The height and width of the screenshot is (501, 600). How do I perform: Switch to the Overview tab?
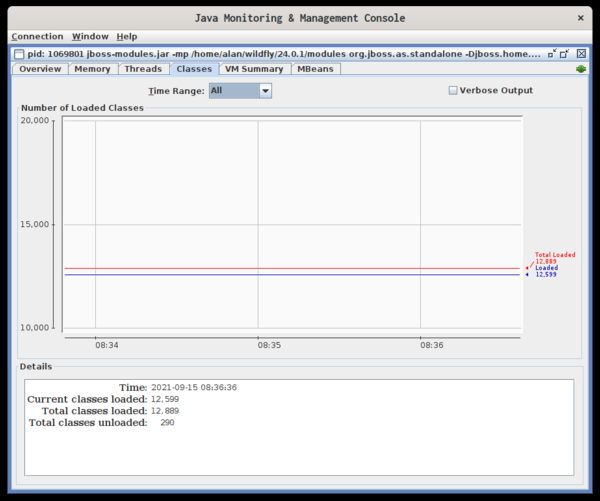(40, 69)
